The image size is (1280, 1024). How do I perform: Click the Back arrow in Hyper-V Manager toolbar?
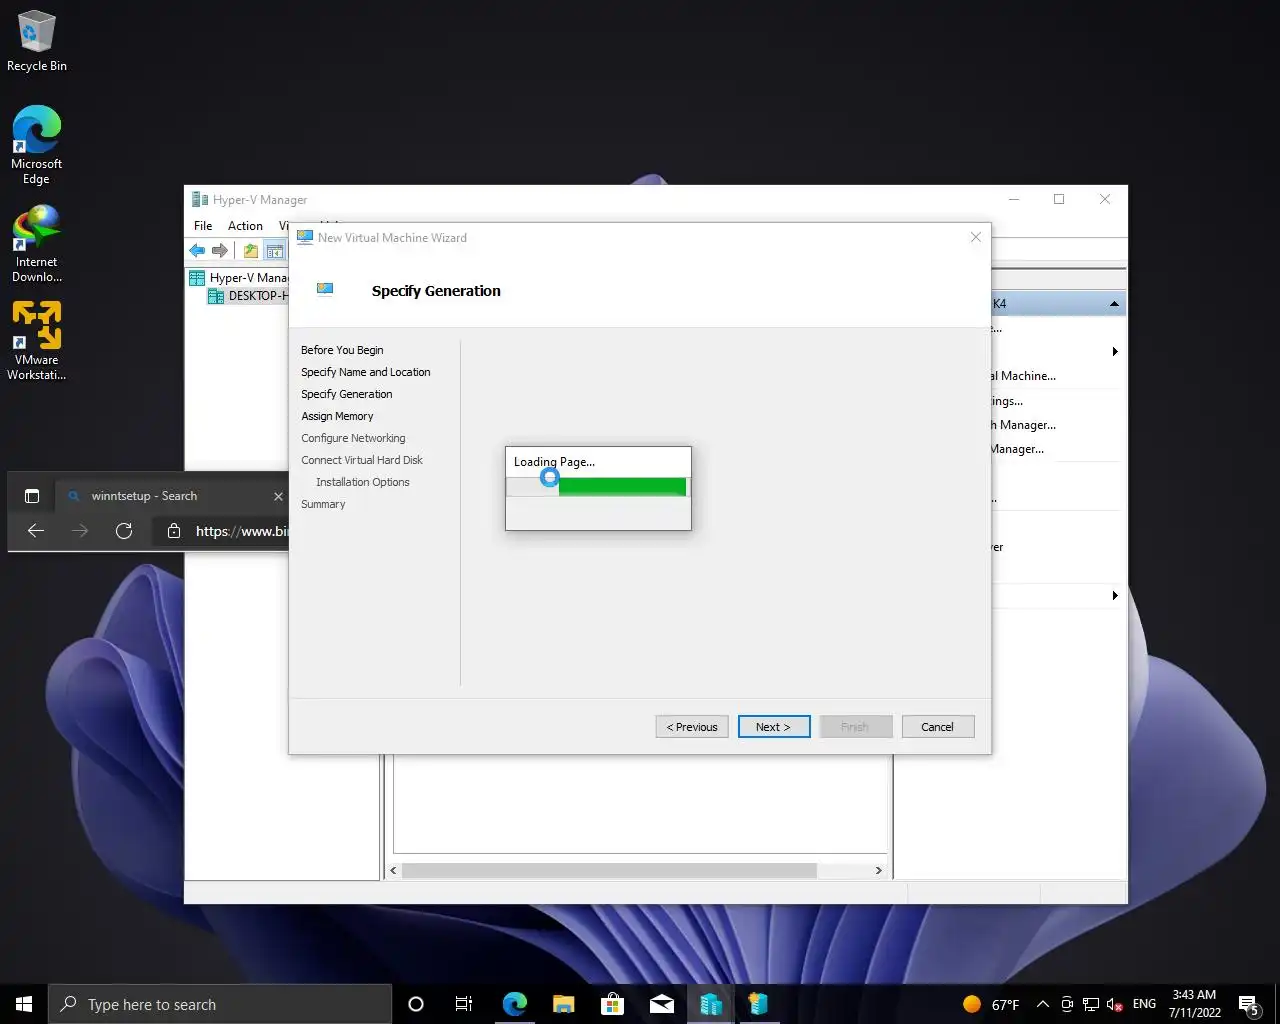197,251
